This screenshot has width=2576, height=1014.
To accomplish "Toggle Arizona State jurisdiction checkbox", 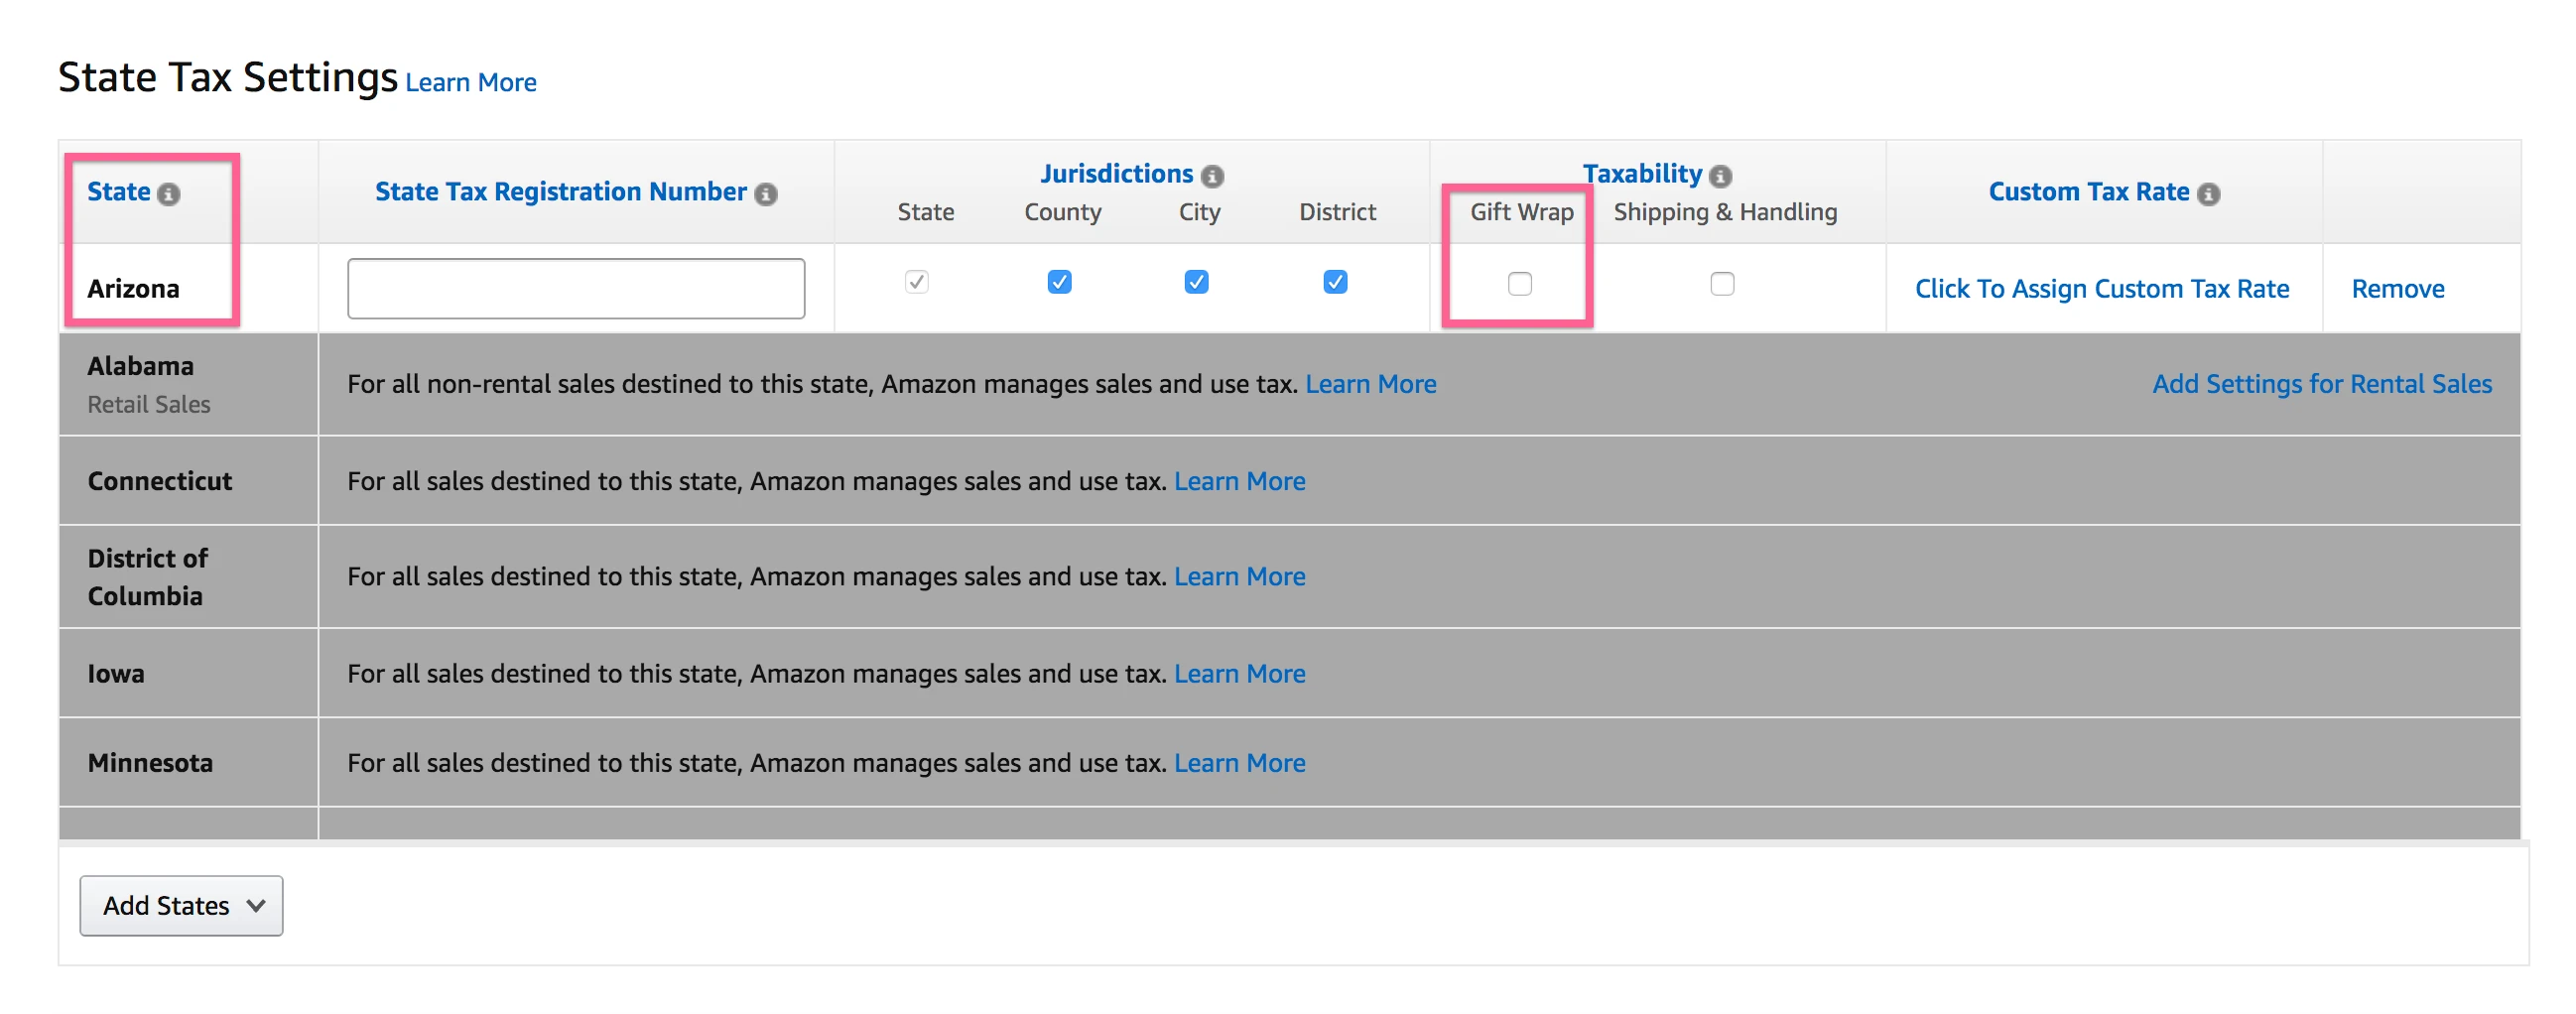I will tap(916, 282).
